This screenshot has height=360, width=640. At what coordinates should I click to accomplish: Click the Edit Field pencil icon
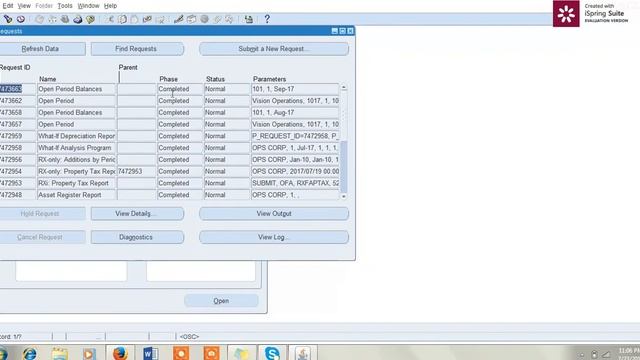[x=178, y=19]
